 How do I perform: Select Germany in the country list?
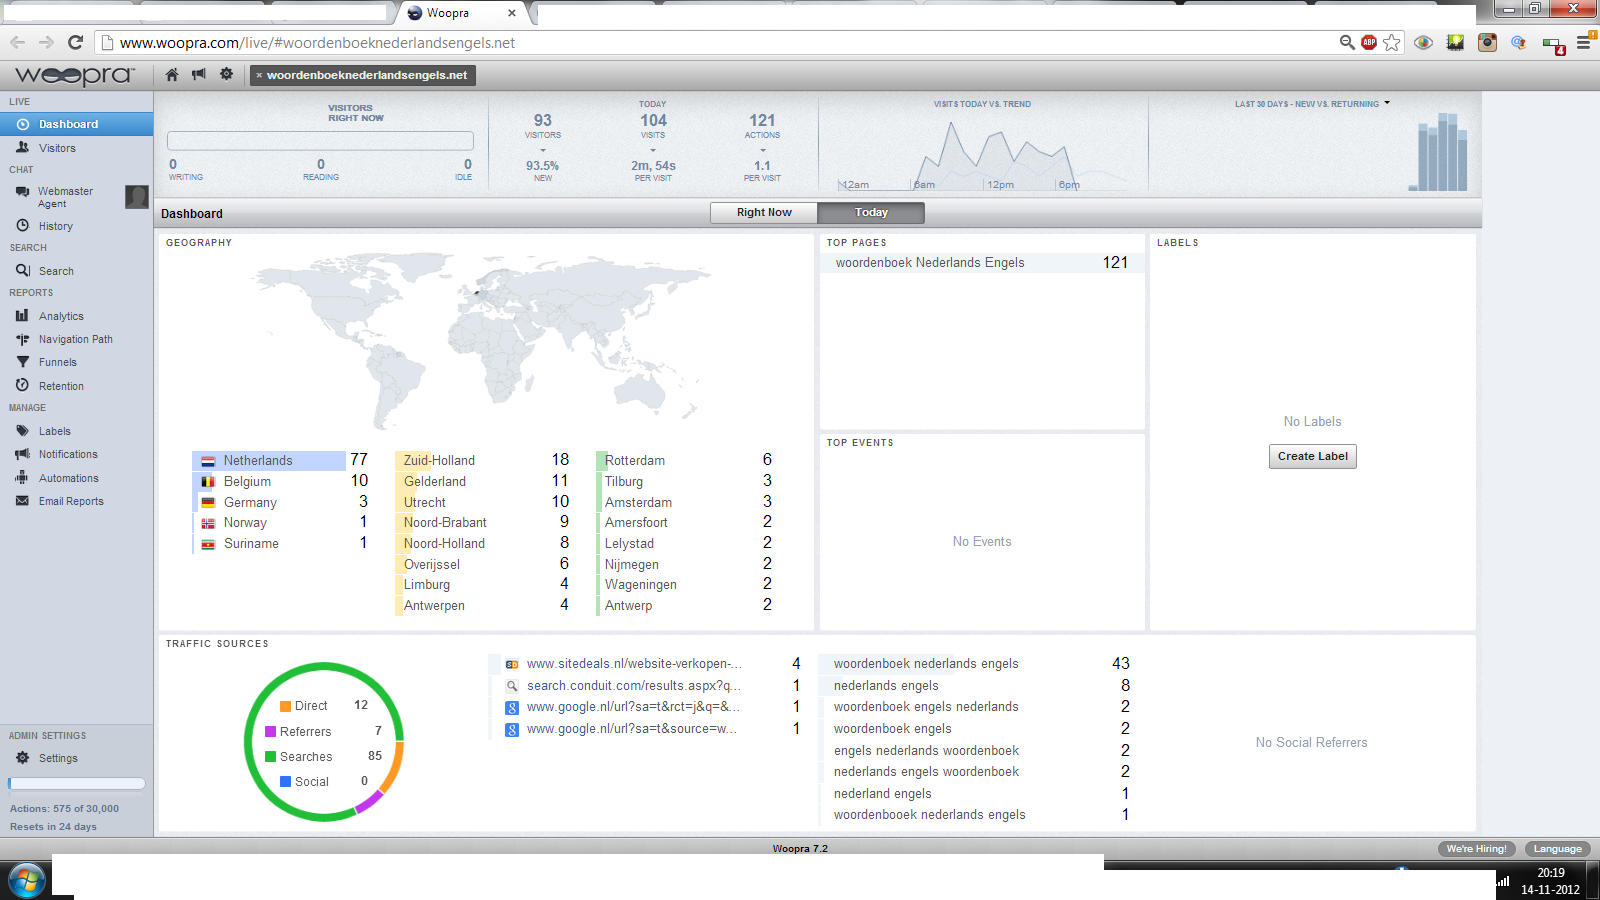coord(283,502)
